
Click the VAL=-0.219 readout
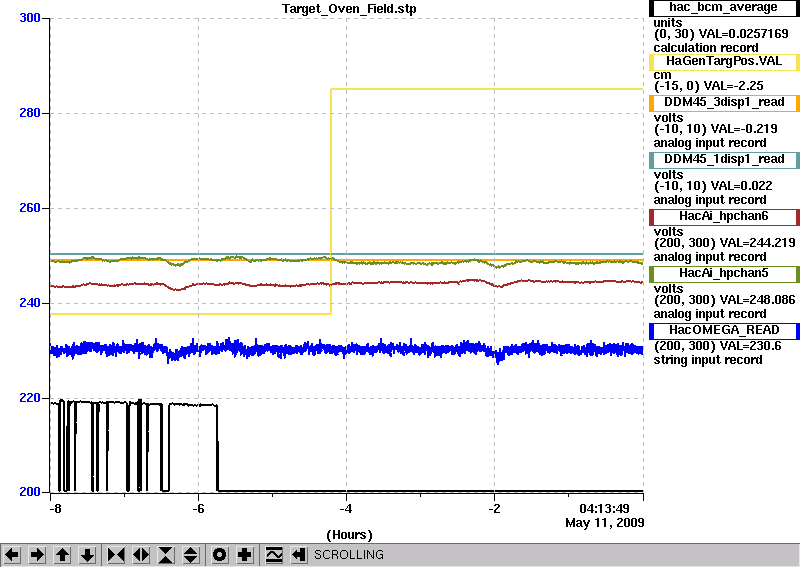744,129
